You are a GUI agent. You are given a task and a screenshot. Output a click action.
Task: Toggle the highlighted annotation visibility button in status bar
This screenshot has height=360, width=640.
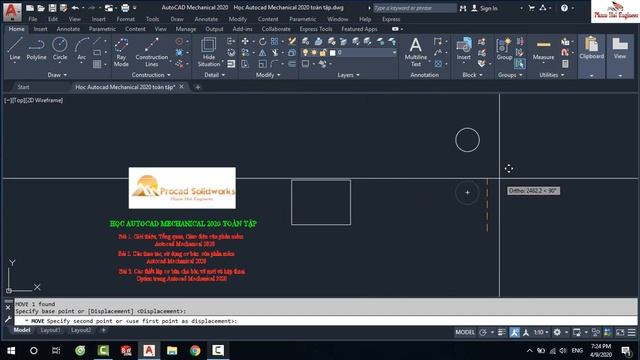coord(514,332)
